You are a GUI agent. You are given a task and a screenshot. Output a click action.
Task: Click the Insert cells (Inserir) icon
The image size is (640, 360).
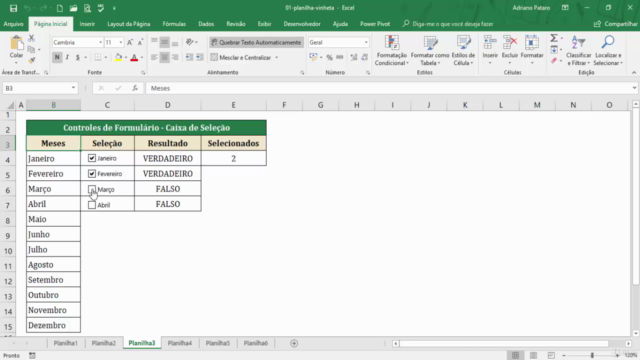(x=490, y=42)
